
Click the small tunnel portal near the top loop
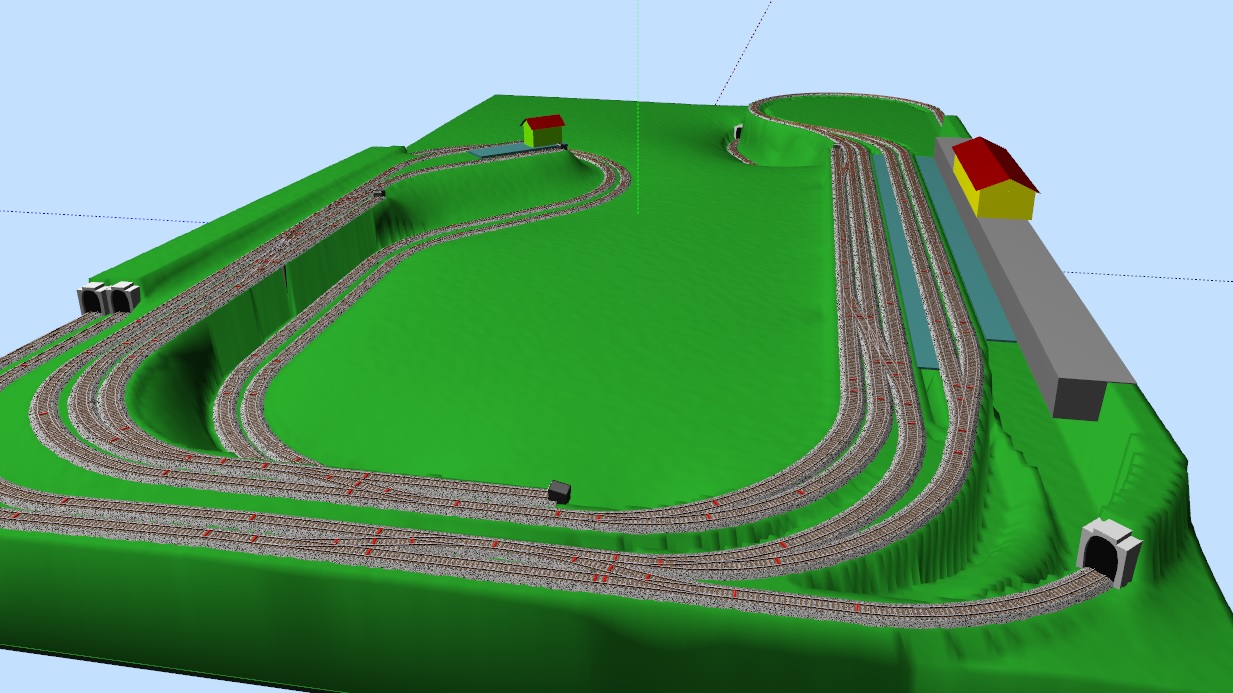tap(738, 133)
